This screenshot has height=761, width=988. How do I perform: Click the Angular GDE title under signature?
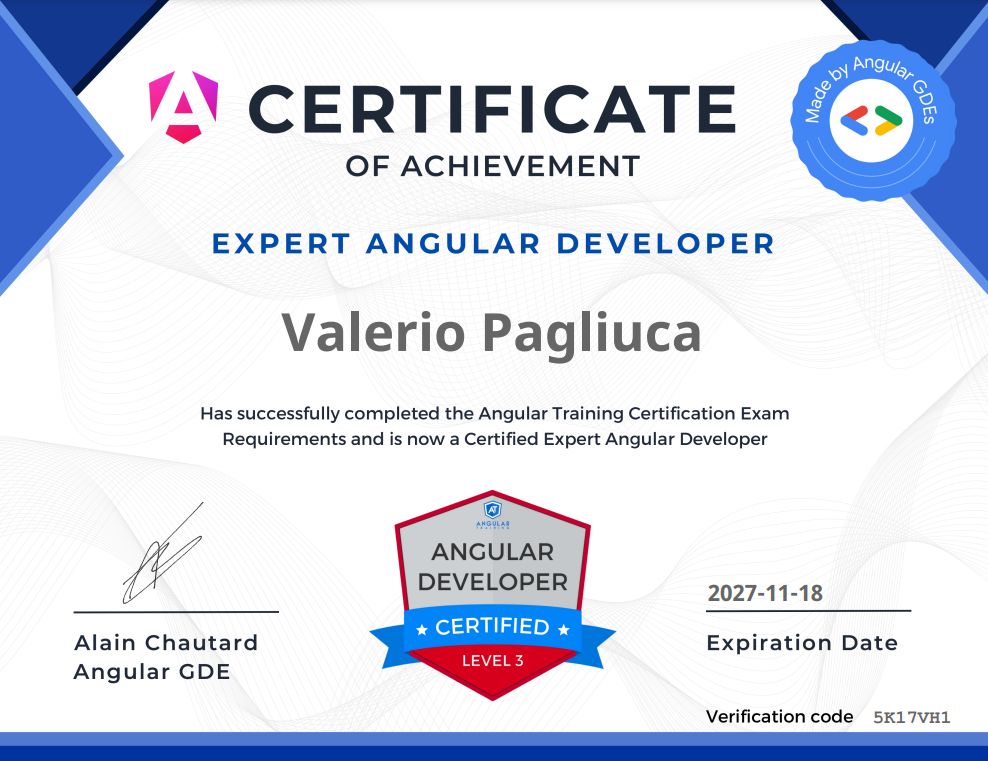152,672
